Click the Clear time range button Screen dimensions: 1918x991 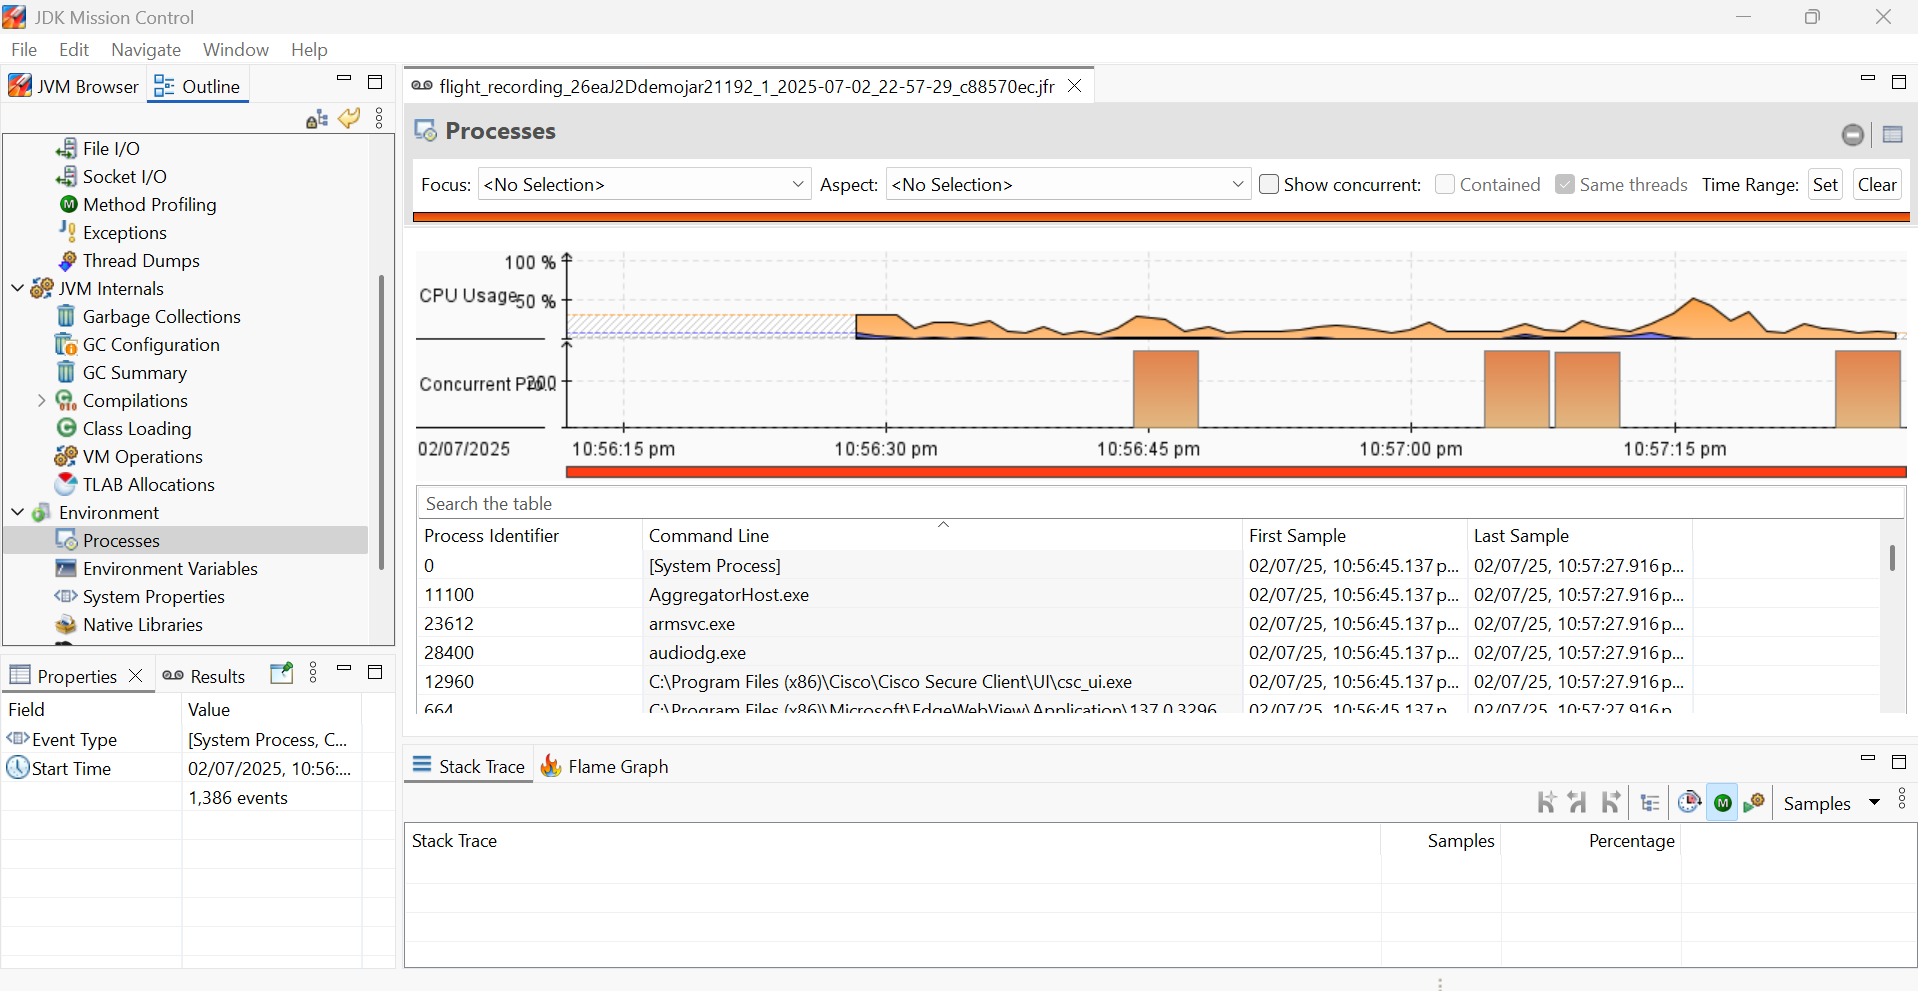coord(1876,185)
